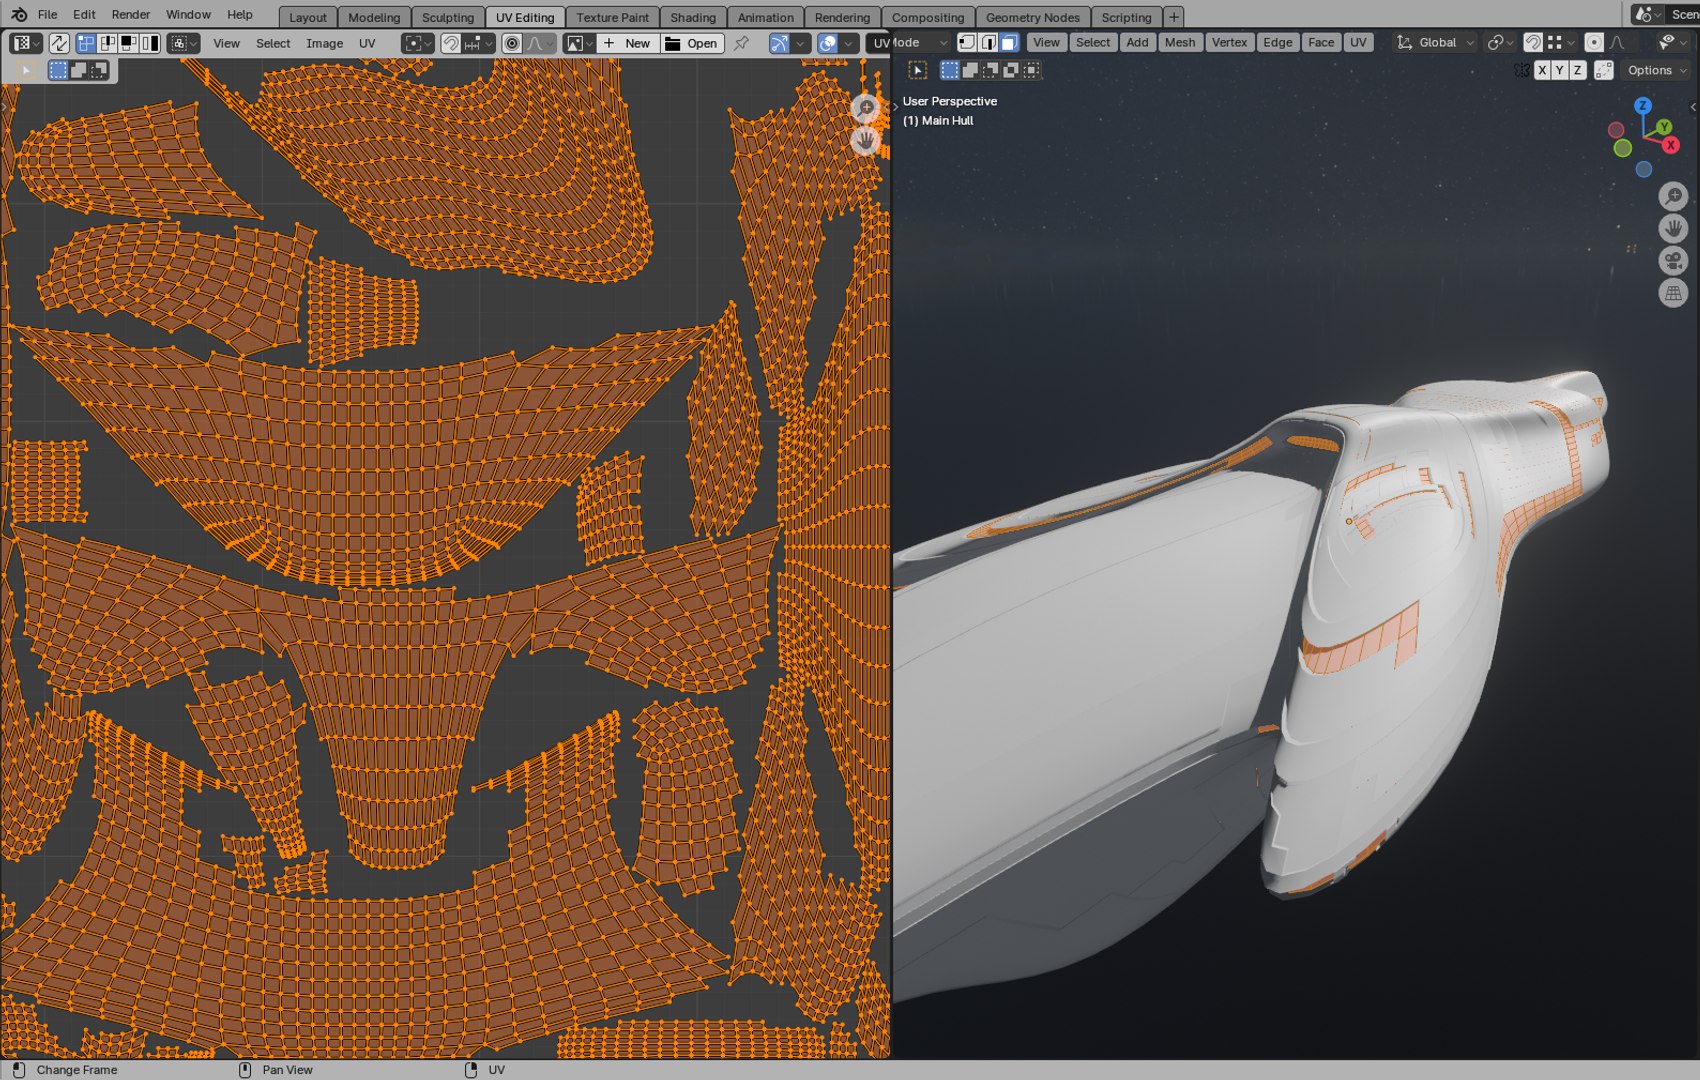1700x1080 pixels.
Task: Open Mesh menu in 3D viewport
Action: [x=1179, y=42]
